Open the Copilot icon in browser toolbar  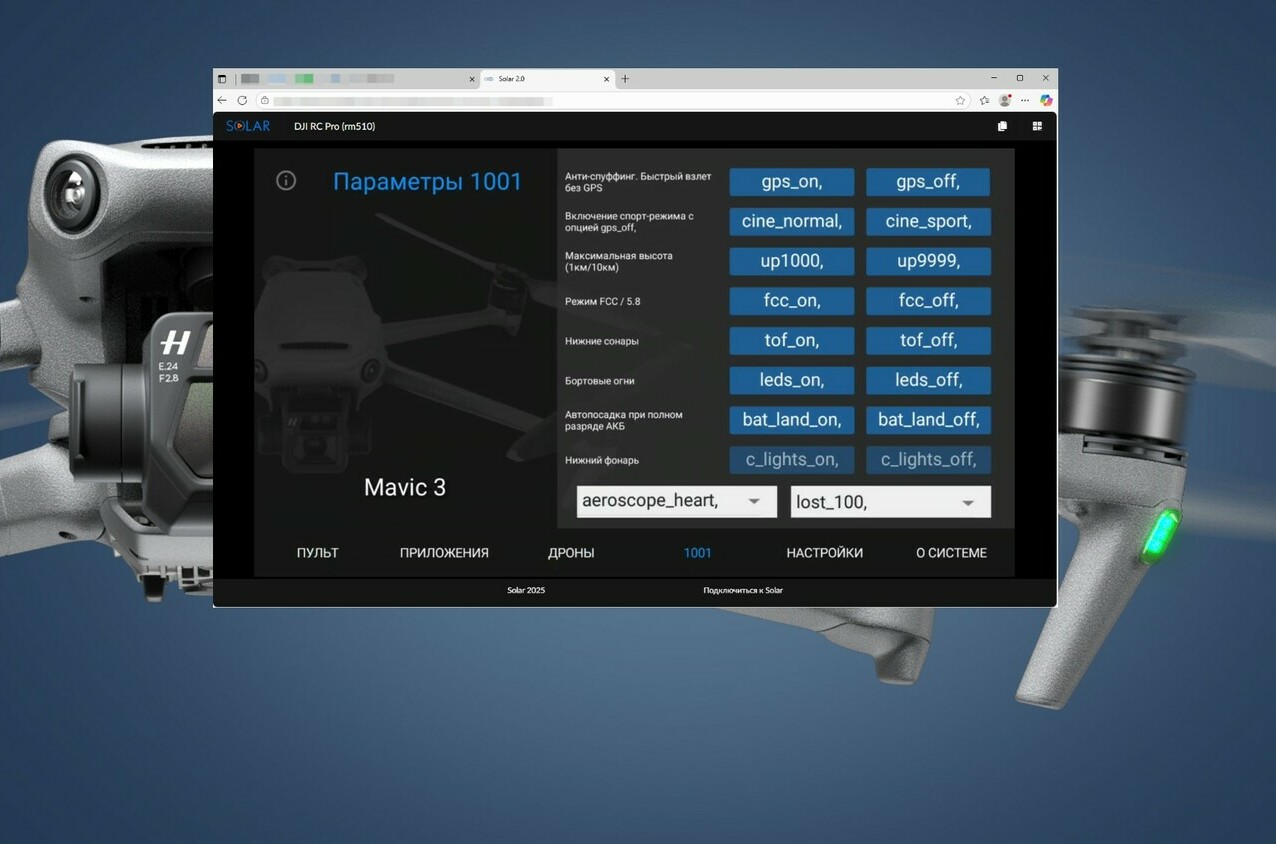pos(1046,100)
